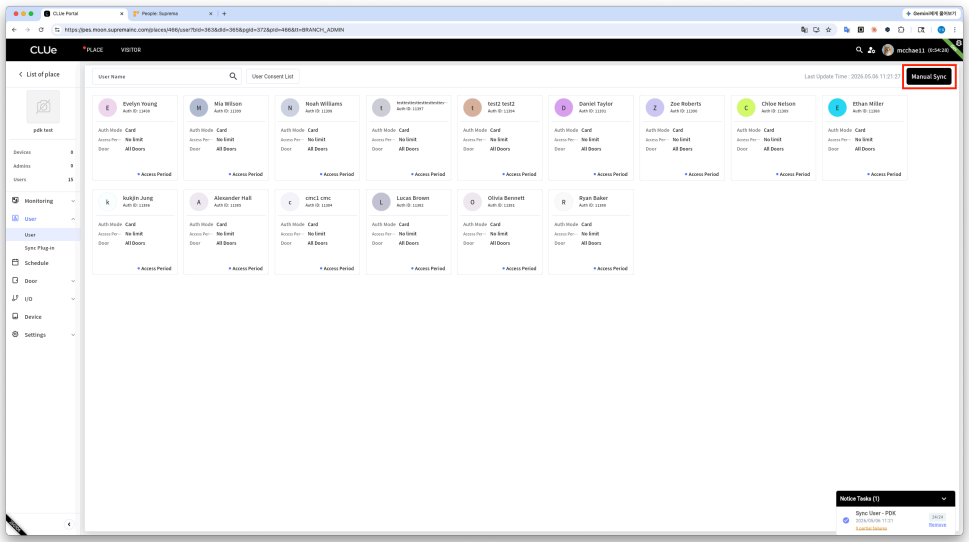Click the user settings icon beside the avatar
Viewport: 969px width, 542px height.
pyautogui.click(x=871, y=50)
